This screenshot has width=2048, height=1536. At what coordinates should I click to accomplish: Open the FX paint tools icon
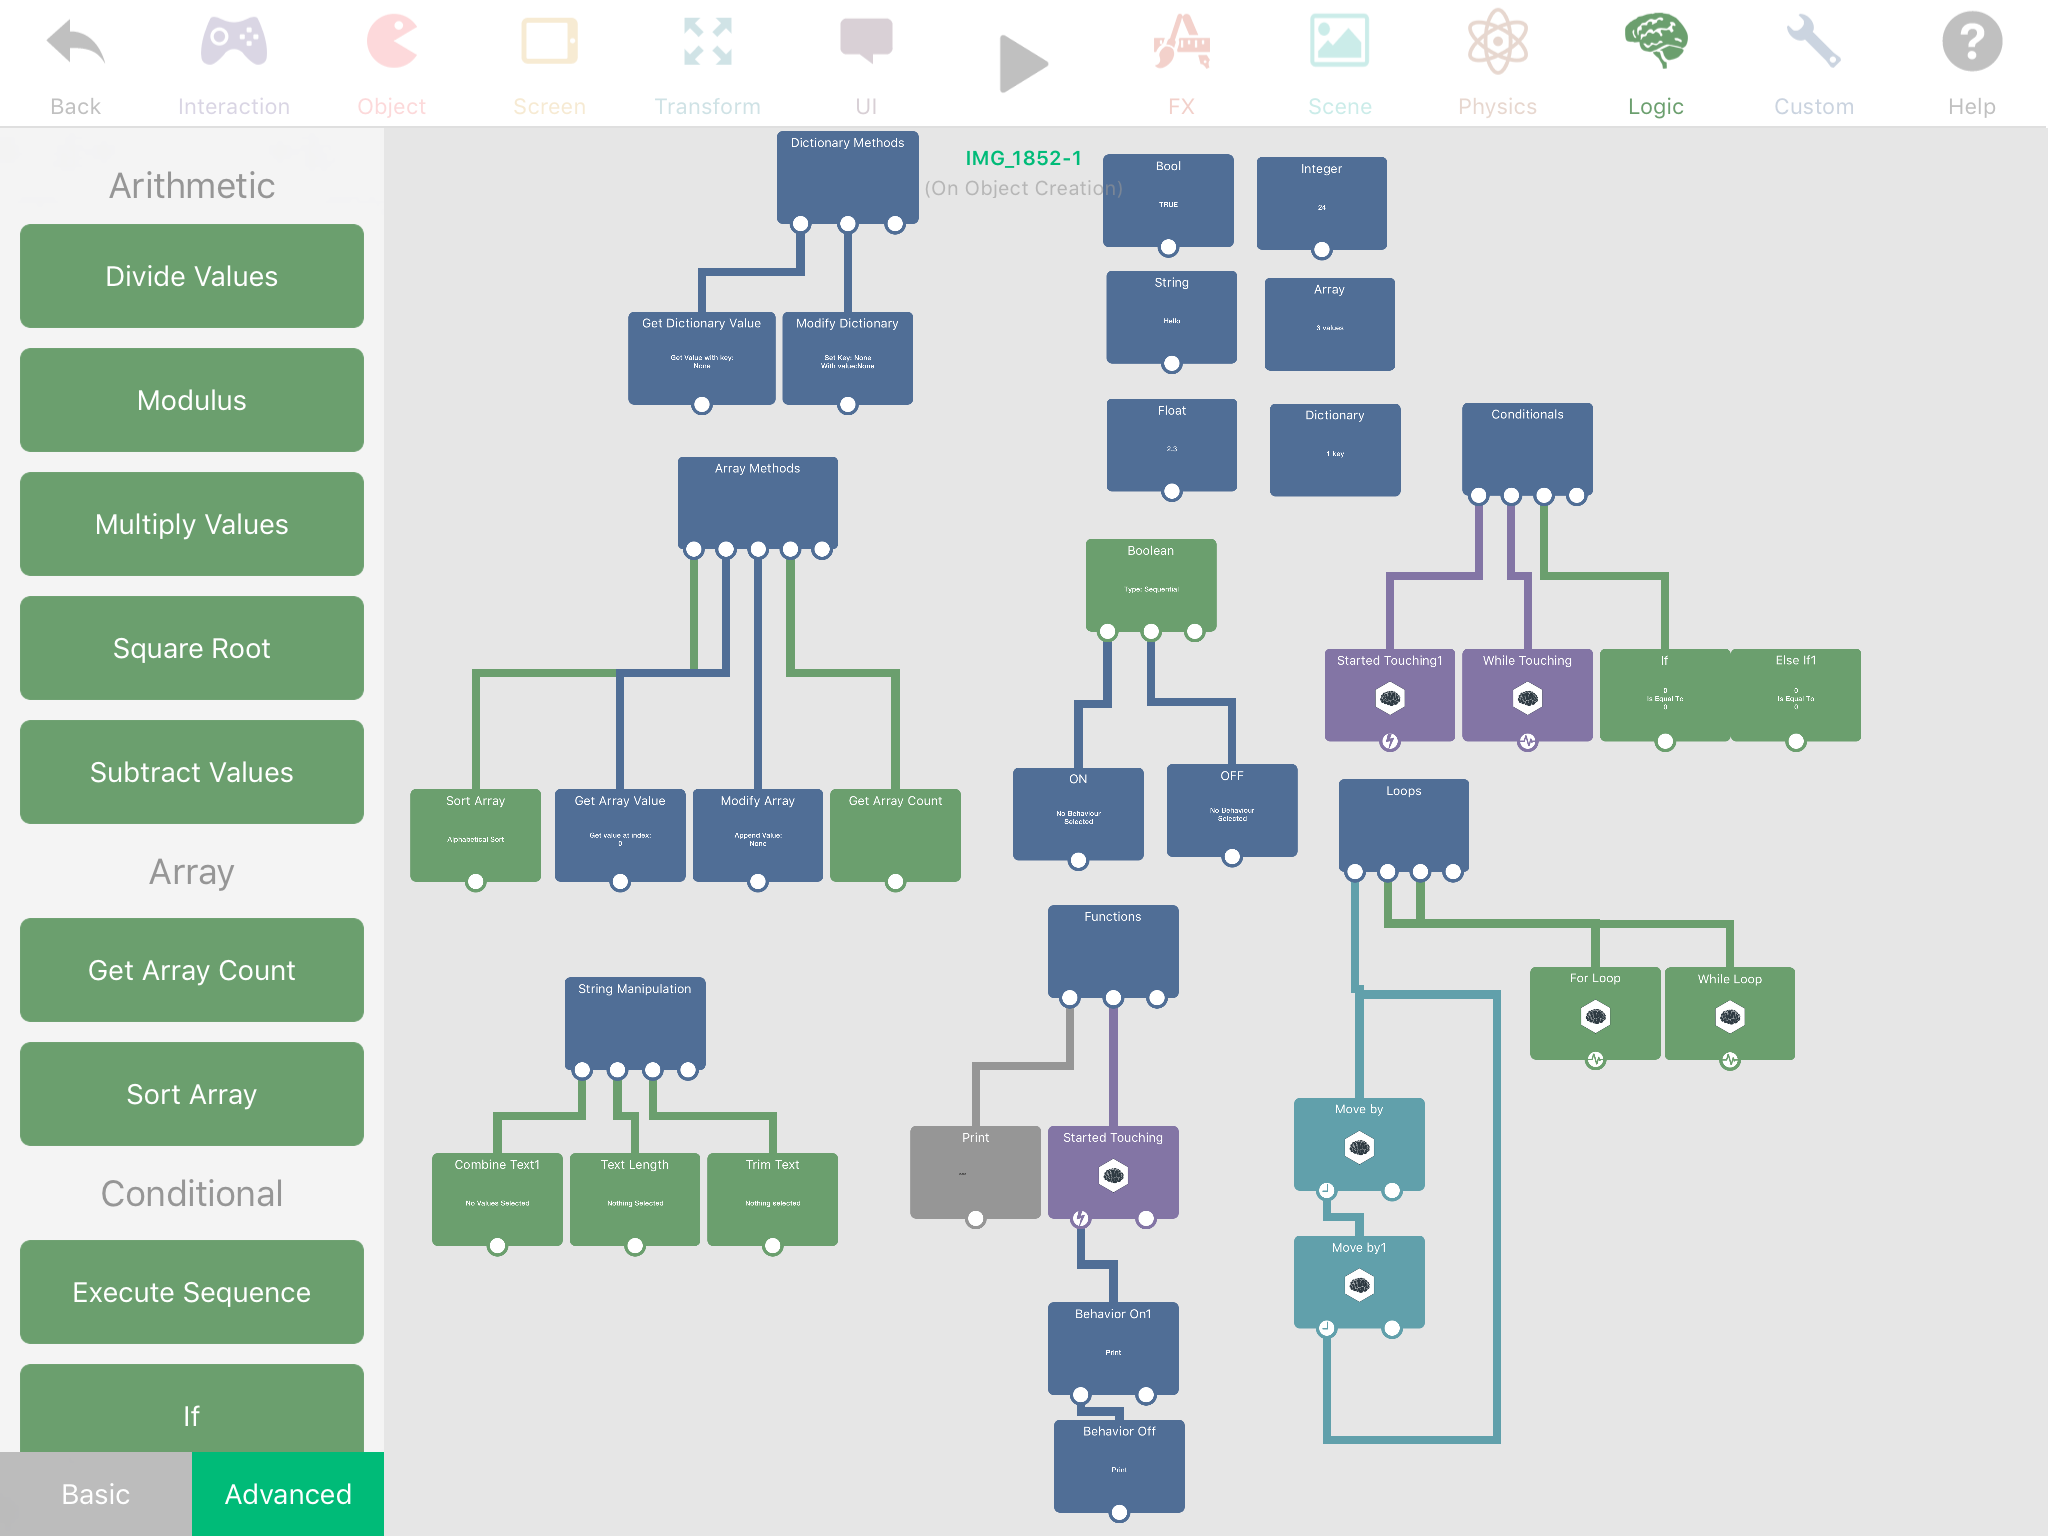[x=1181, y=44]
